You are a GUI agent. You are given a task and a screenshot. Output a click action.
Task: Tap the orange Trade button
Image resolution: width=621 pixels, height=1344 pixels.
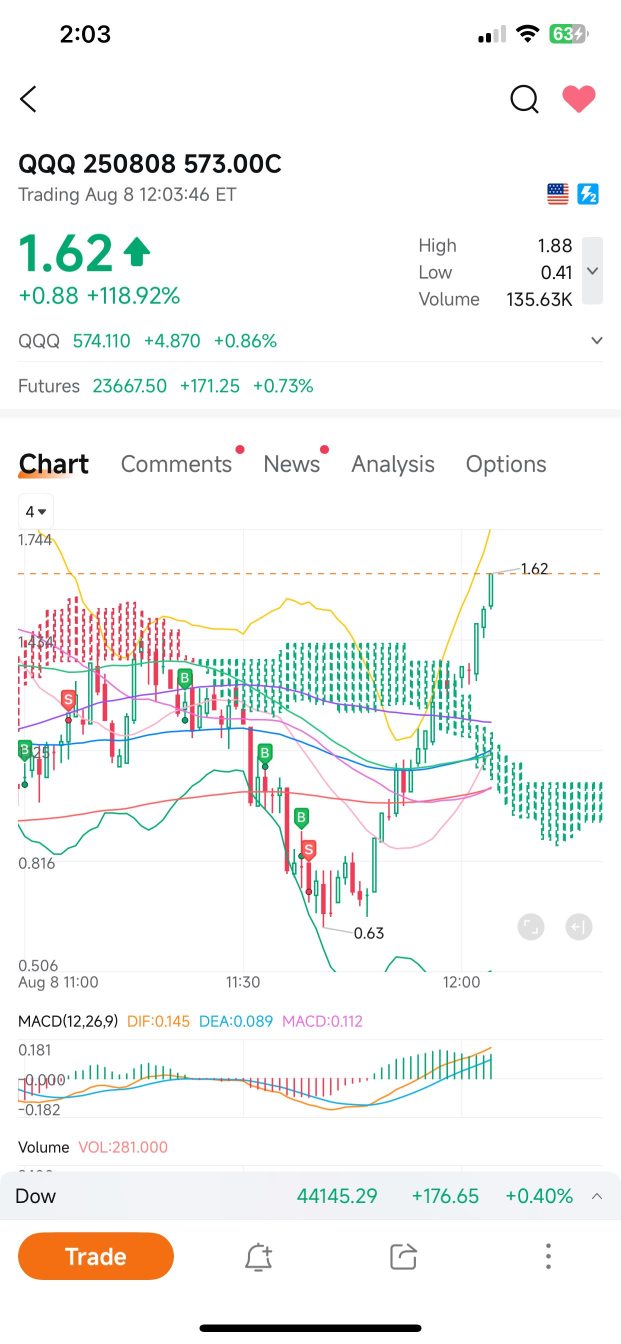[x=96, y=1256]
